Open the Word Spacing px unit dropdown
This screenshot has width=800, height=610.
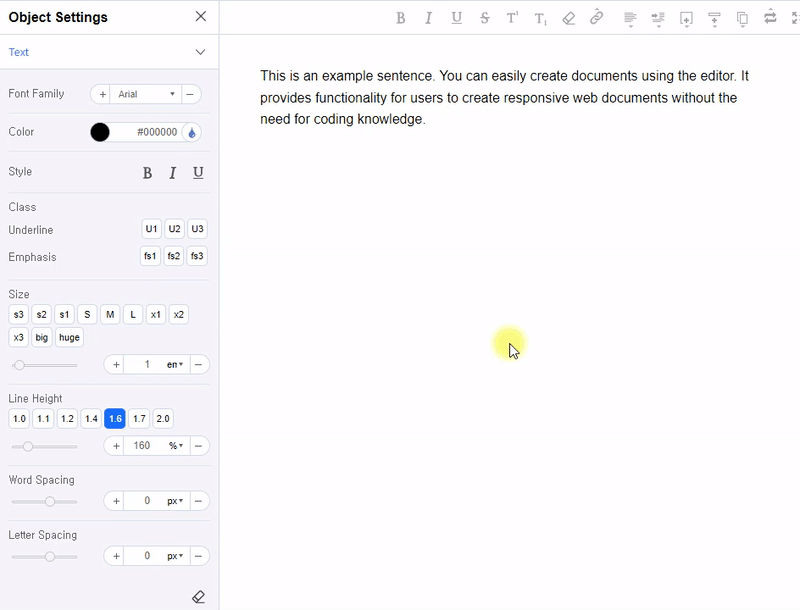pyautogui.click(x=175, y=501)
